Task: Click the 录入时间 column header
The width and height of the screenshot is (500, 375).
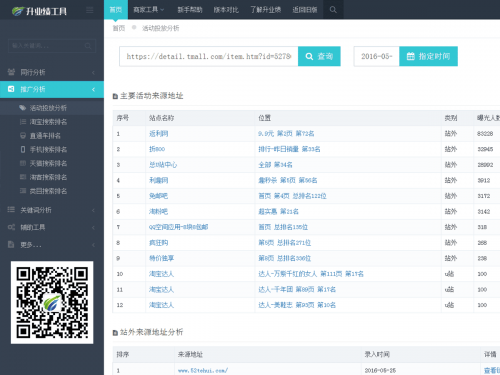Action: 377,354
